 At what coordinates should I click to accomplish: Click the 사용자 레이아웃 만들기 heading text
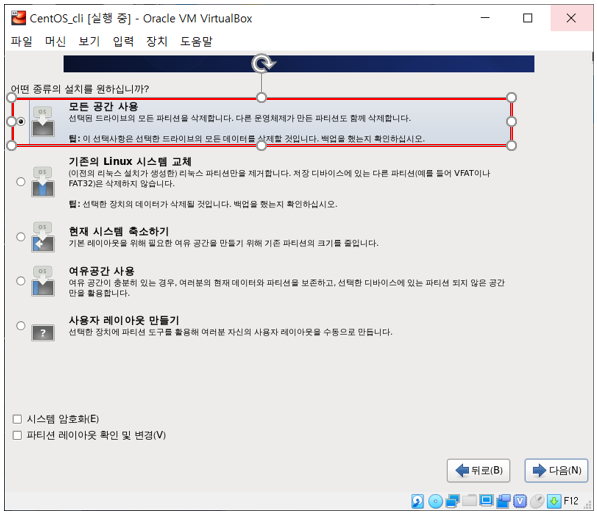(124, 320)
